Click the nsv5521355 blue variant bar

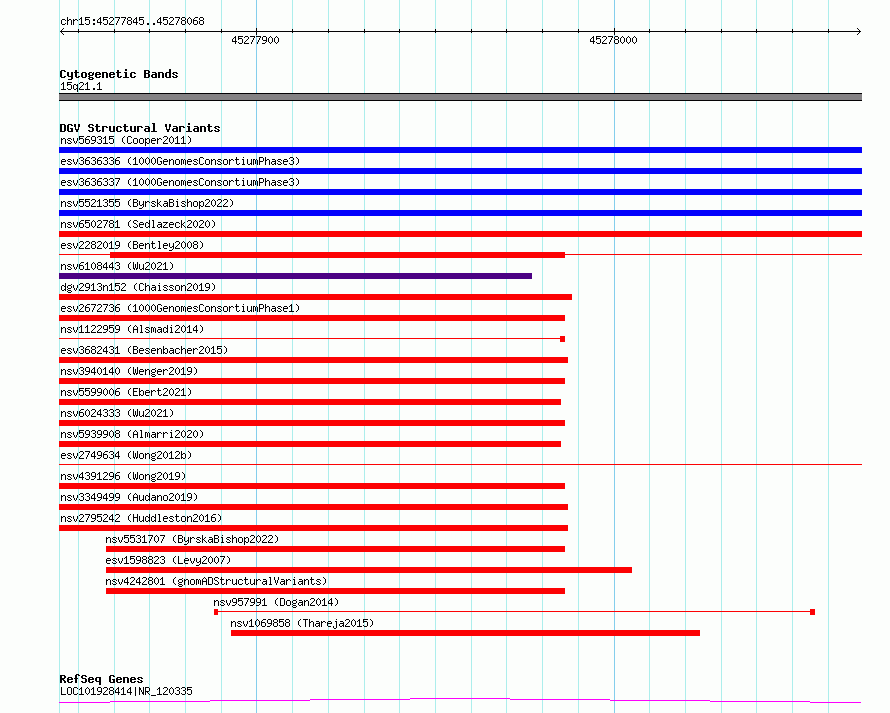point(460,213)
